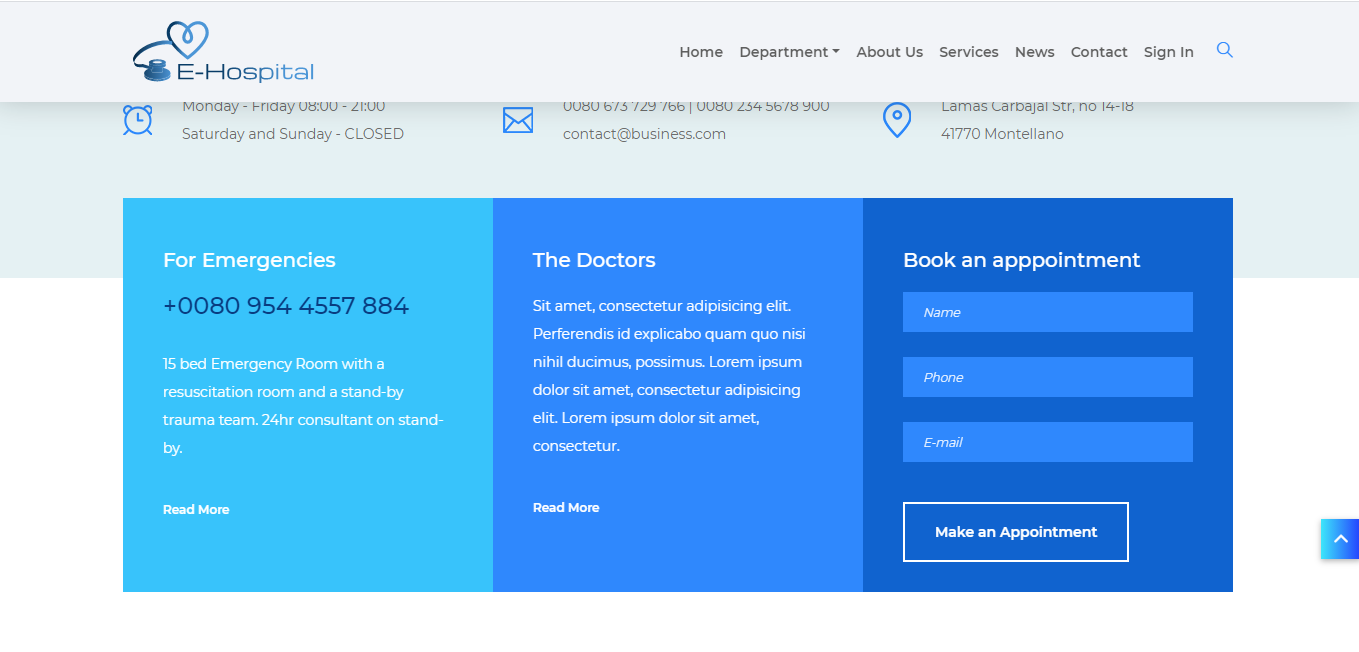Select the E-mail input field
The image size is (1359, 652).
click(1047, 442)
